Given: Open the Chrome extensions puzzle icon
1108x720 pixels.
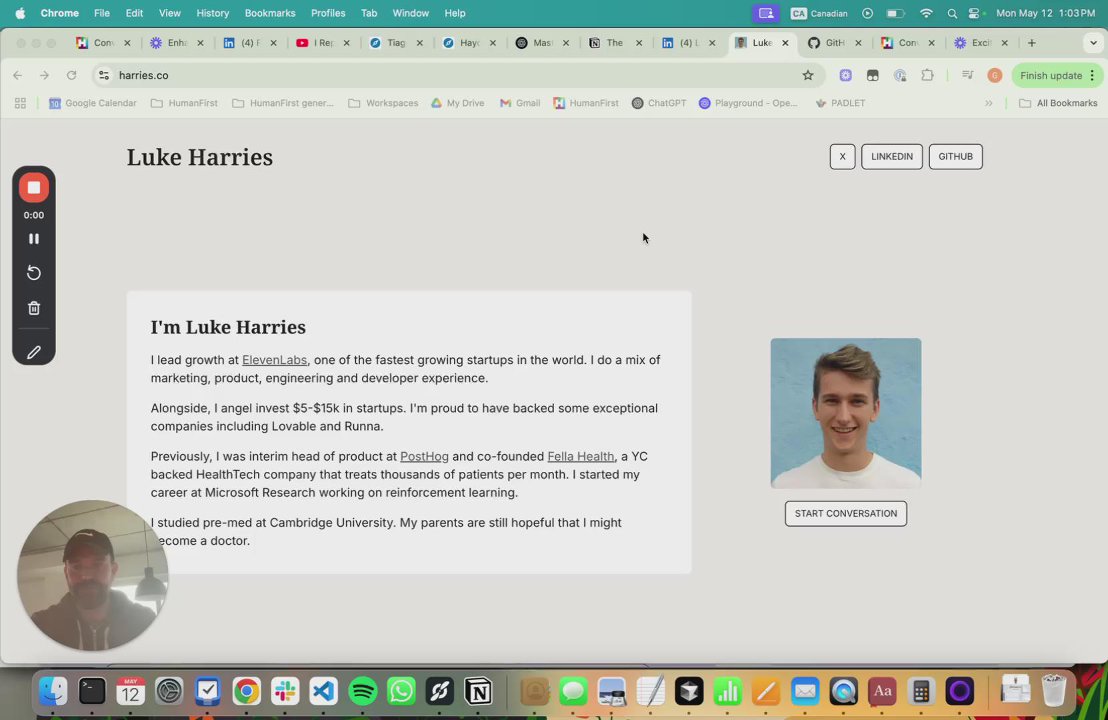Looking at the screenshot, I should 927,76.
